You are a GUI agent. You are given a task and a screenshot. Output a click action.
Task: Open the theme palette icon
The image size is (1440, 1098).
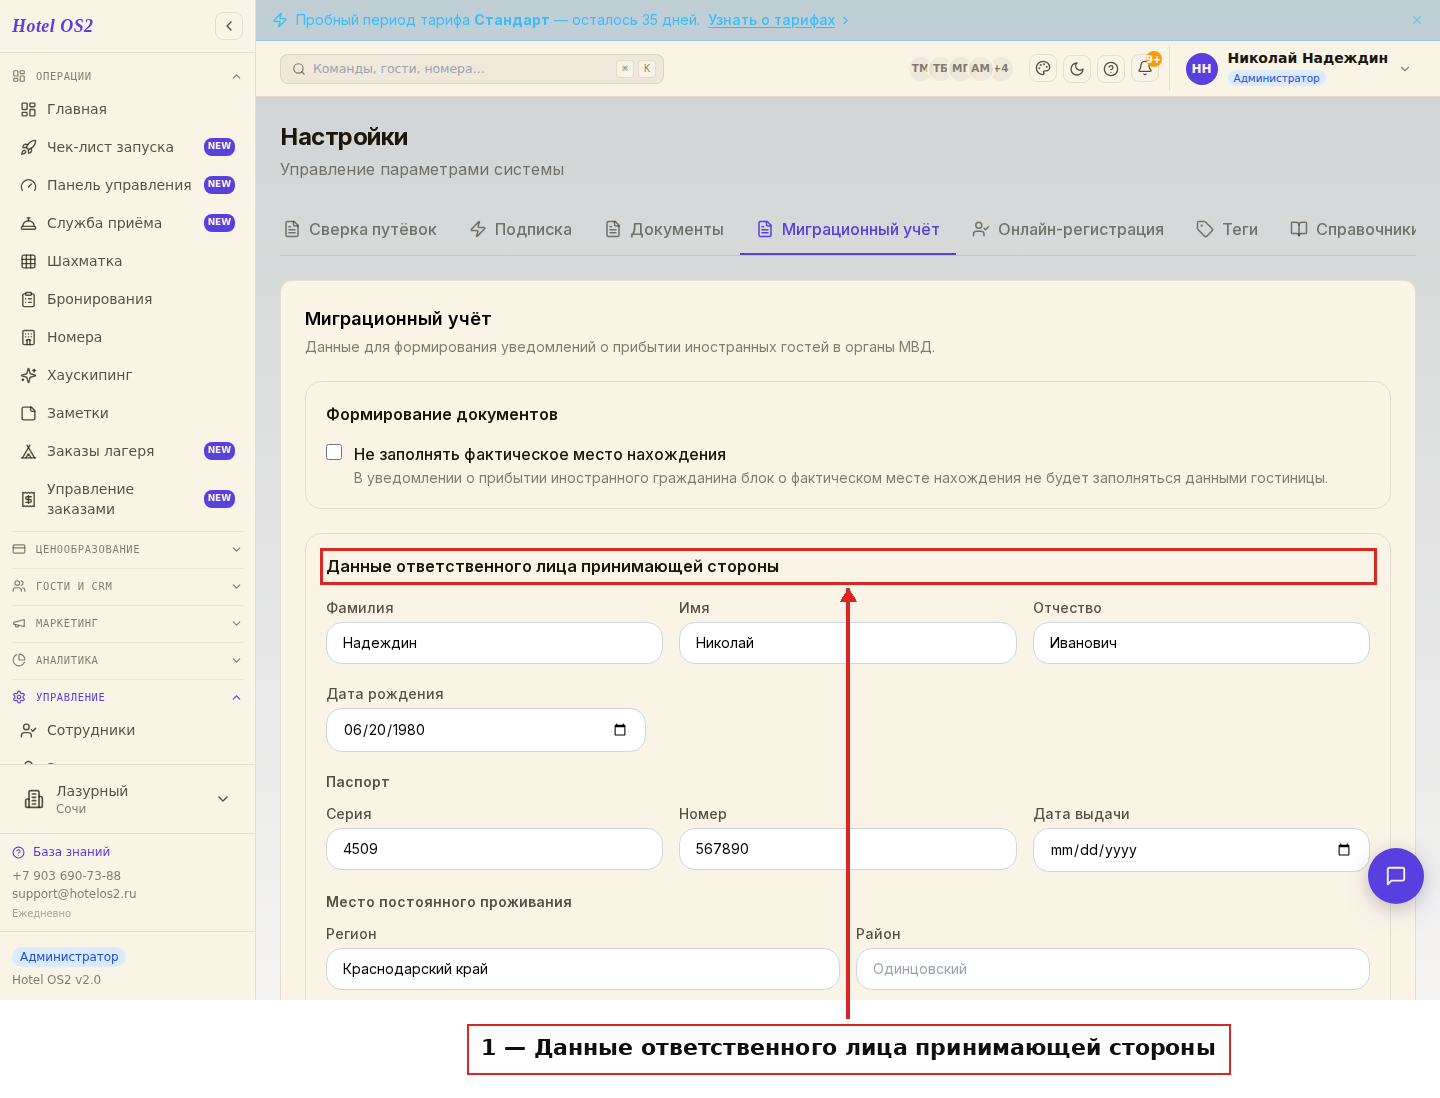coord(1043,68)
